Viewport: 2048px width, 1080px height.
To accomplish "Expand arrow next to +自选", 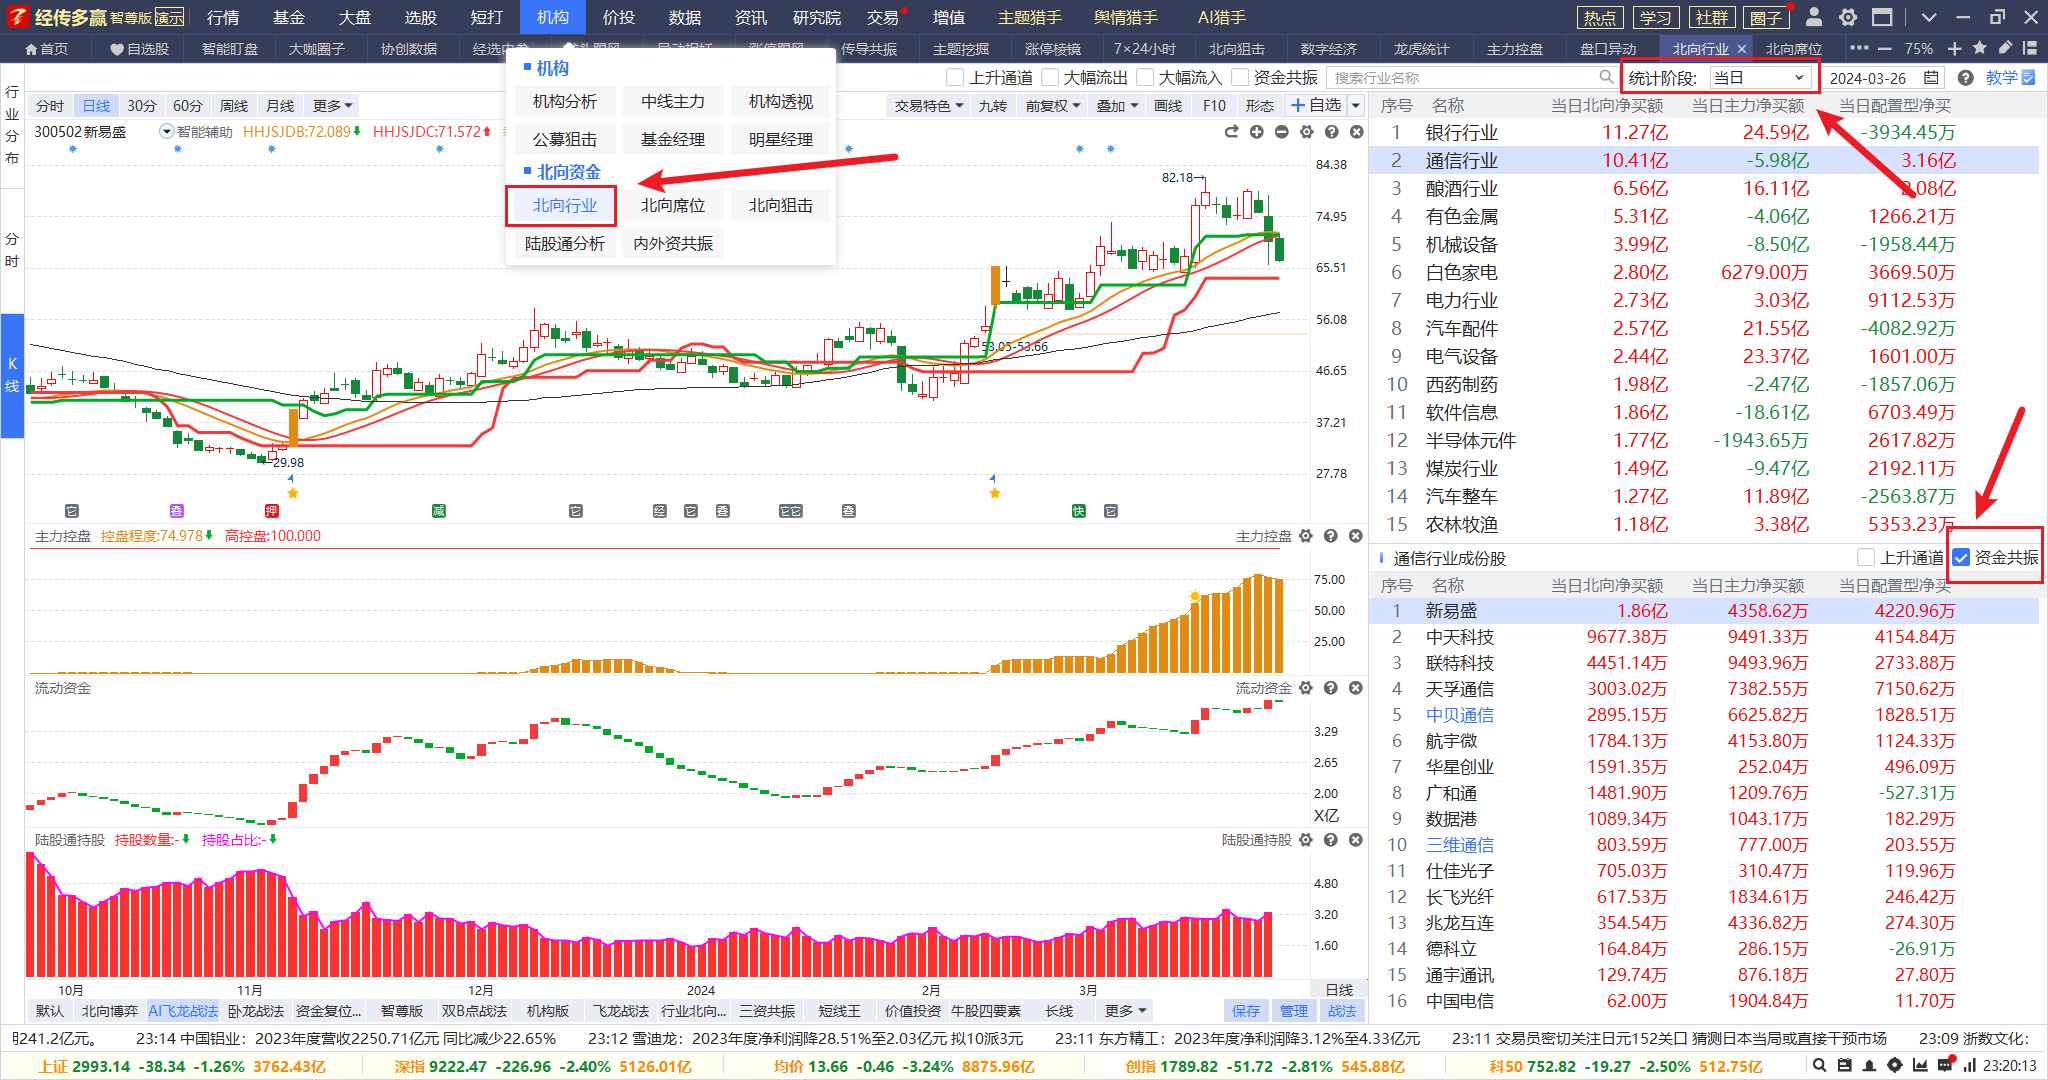I will (1356, 105).
